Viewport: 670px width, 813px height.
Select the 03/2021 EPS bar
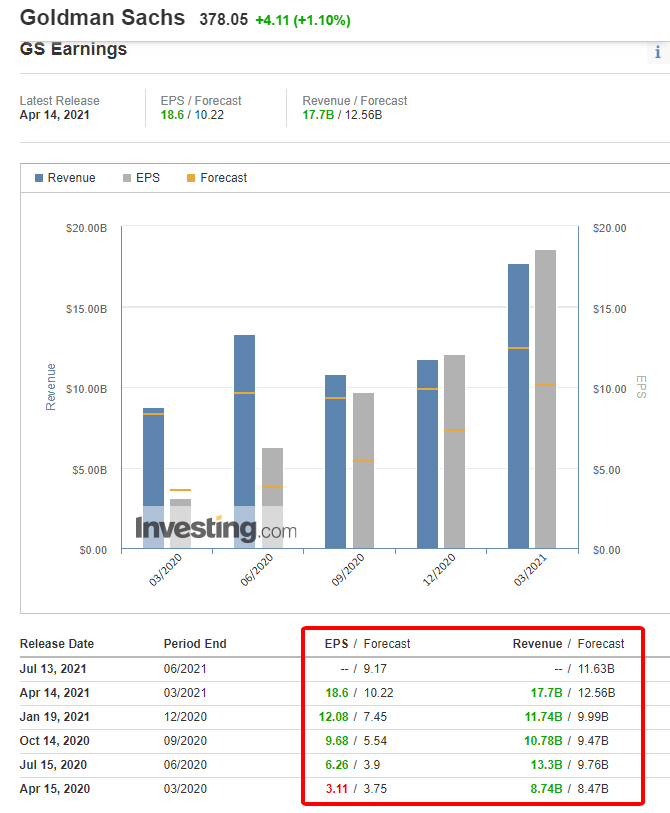click(546, 399)
